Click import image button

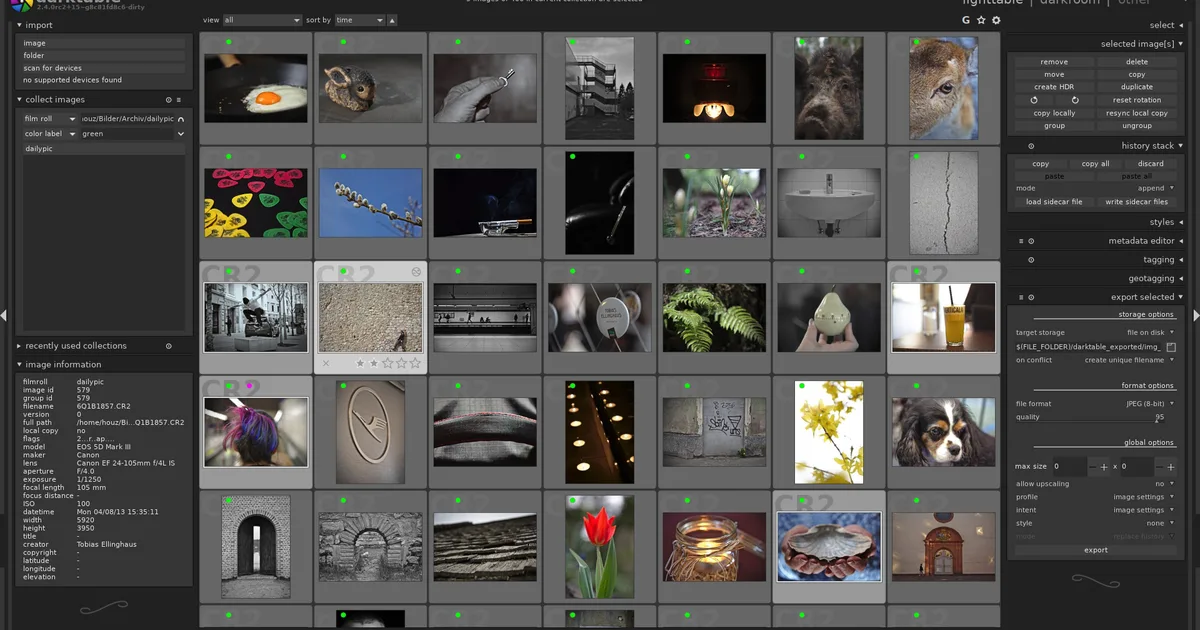tap(102, 43)
